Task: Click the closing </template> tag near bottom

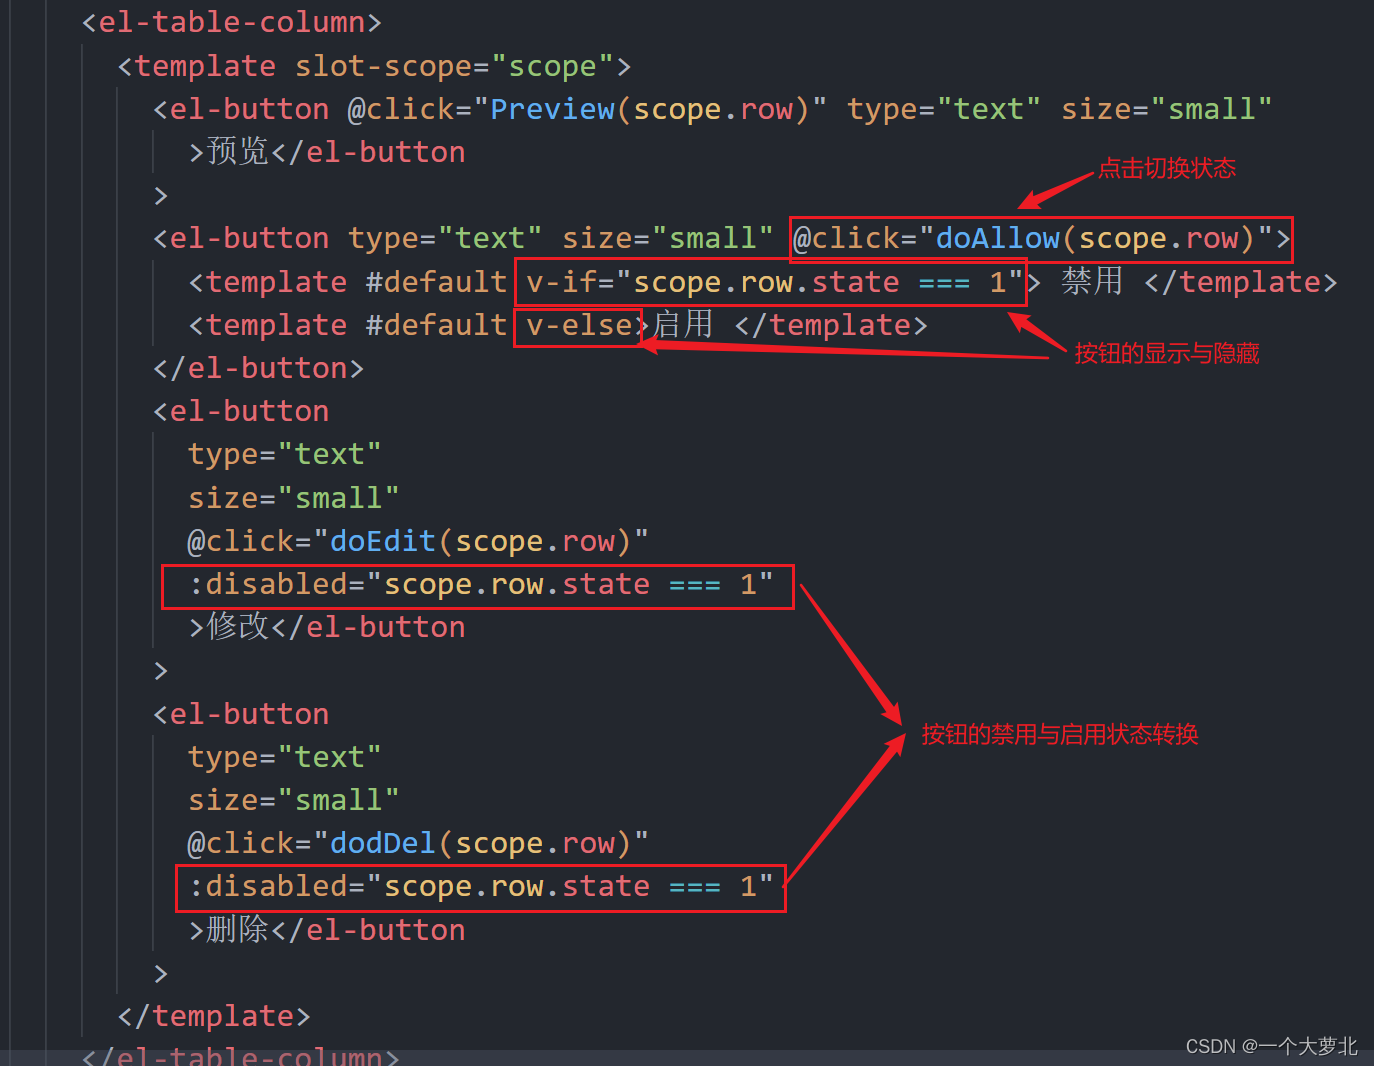Action: (x=214, y=1016)
